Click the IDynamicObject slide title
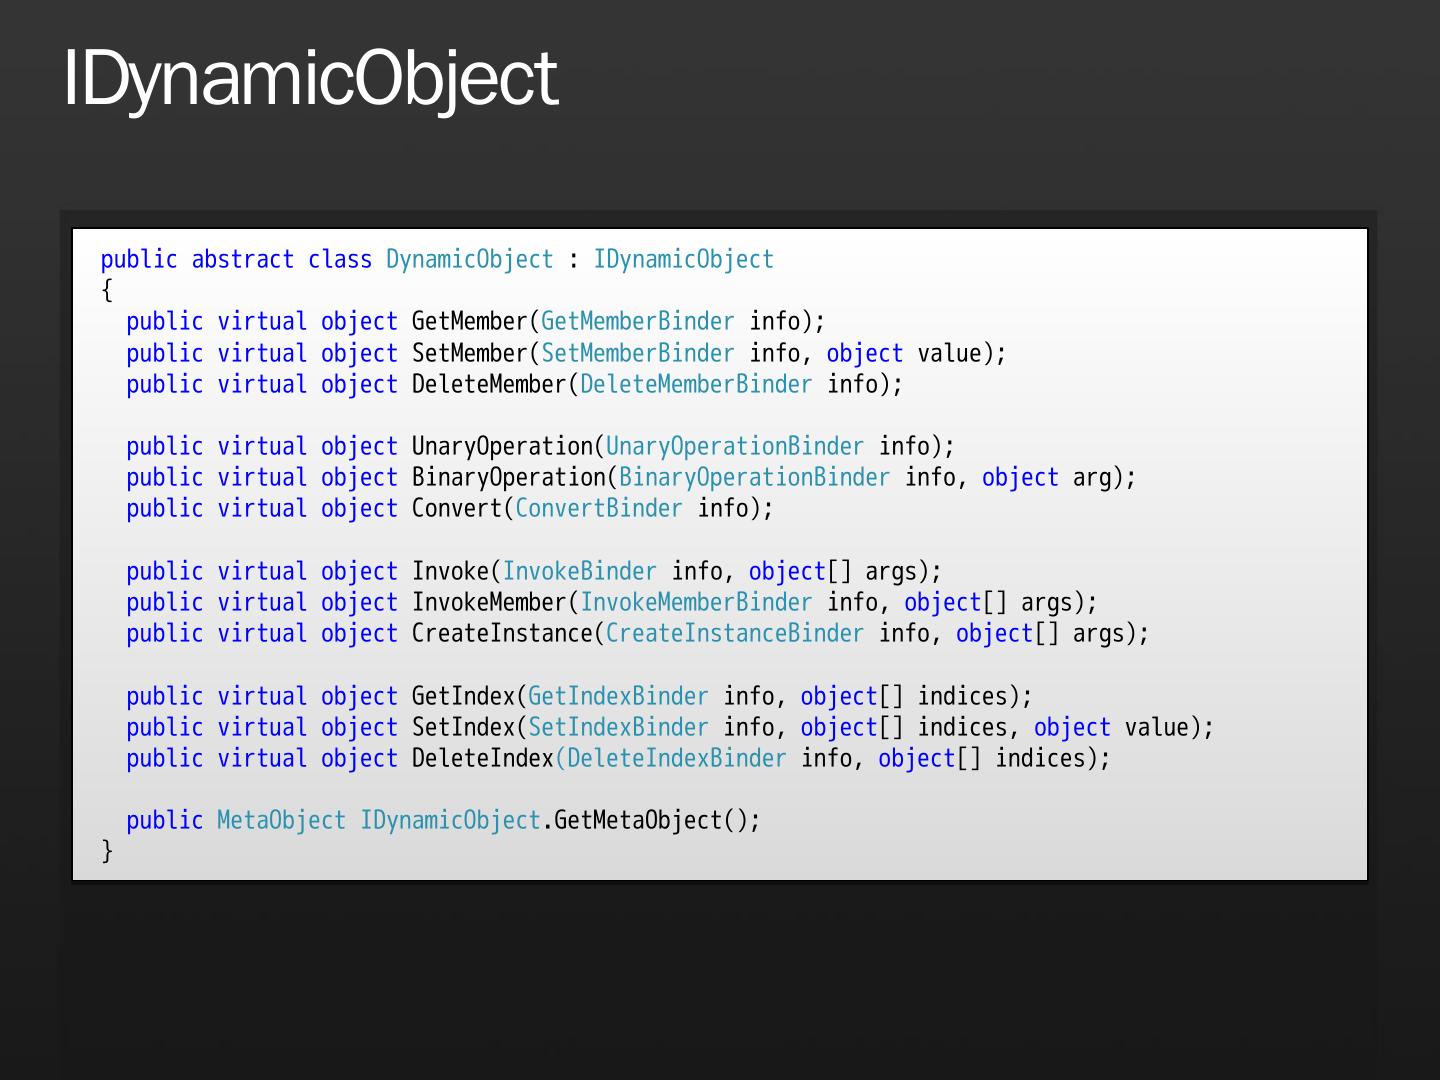This screenshot has width=1440, height=1080. [310, 78]
